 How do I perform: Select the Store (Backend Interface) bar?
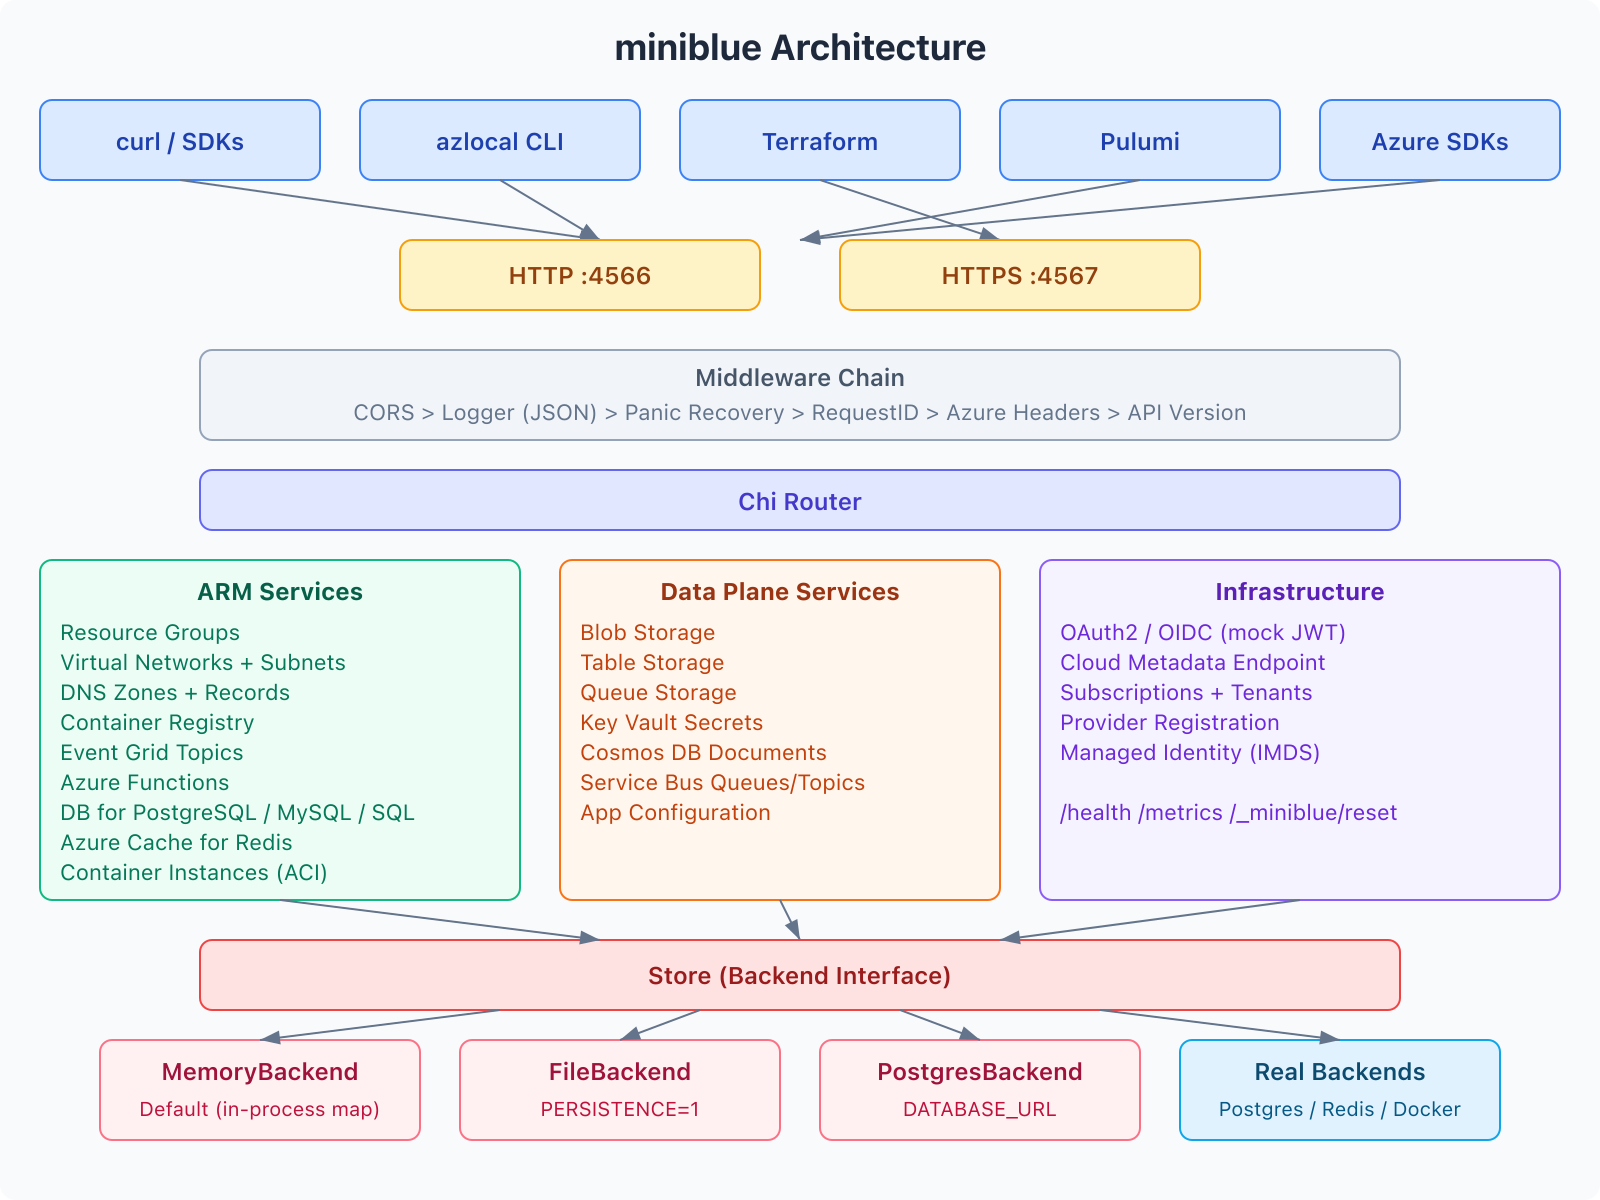click(800, 975)
